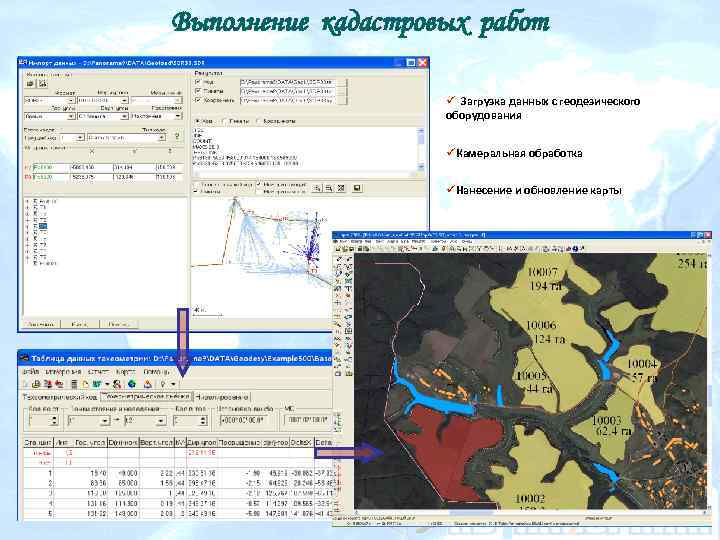Switch to the Тахеометрический ход tab

point(60,396)
